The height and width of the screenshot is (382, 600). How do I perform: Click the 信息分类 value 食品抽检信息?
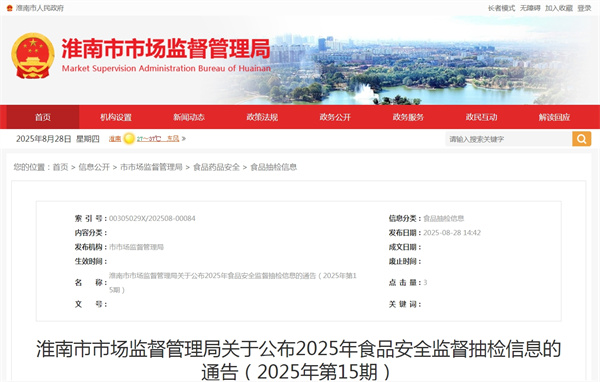(443, 218)
